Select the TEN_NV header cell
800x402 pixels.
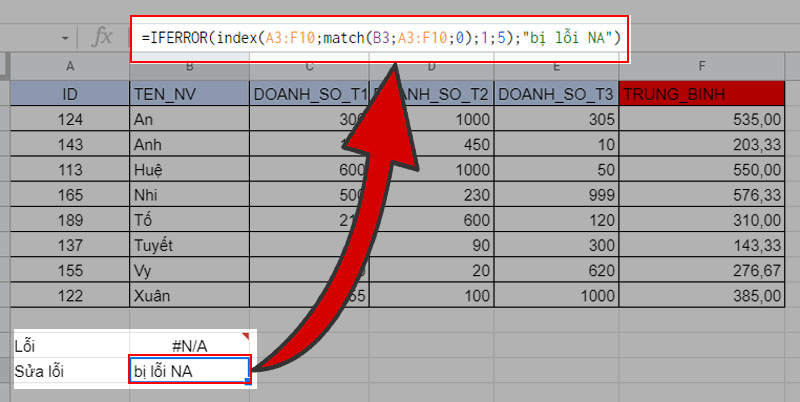click(x=187, y=94)
